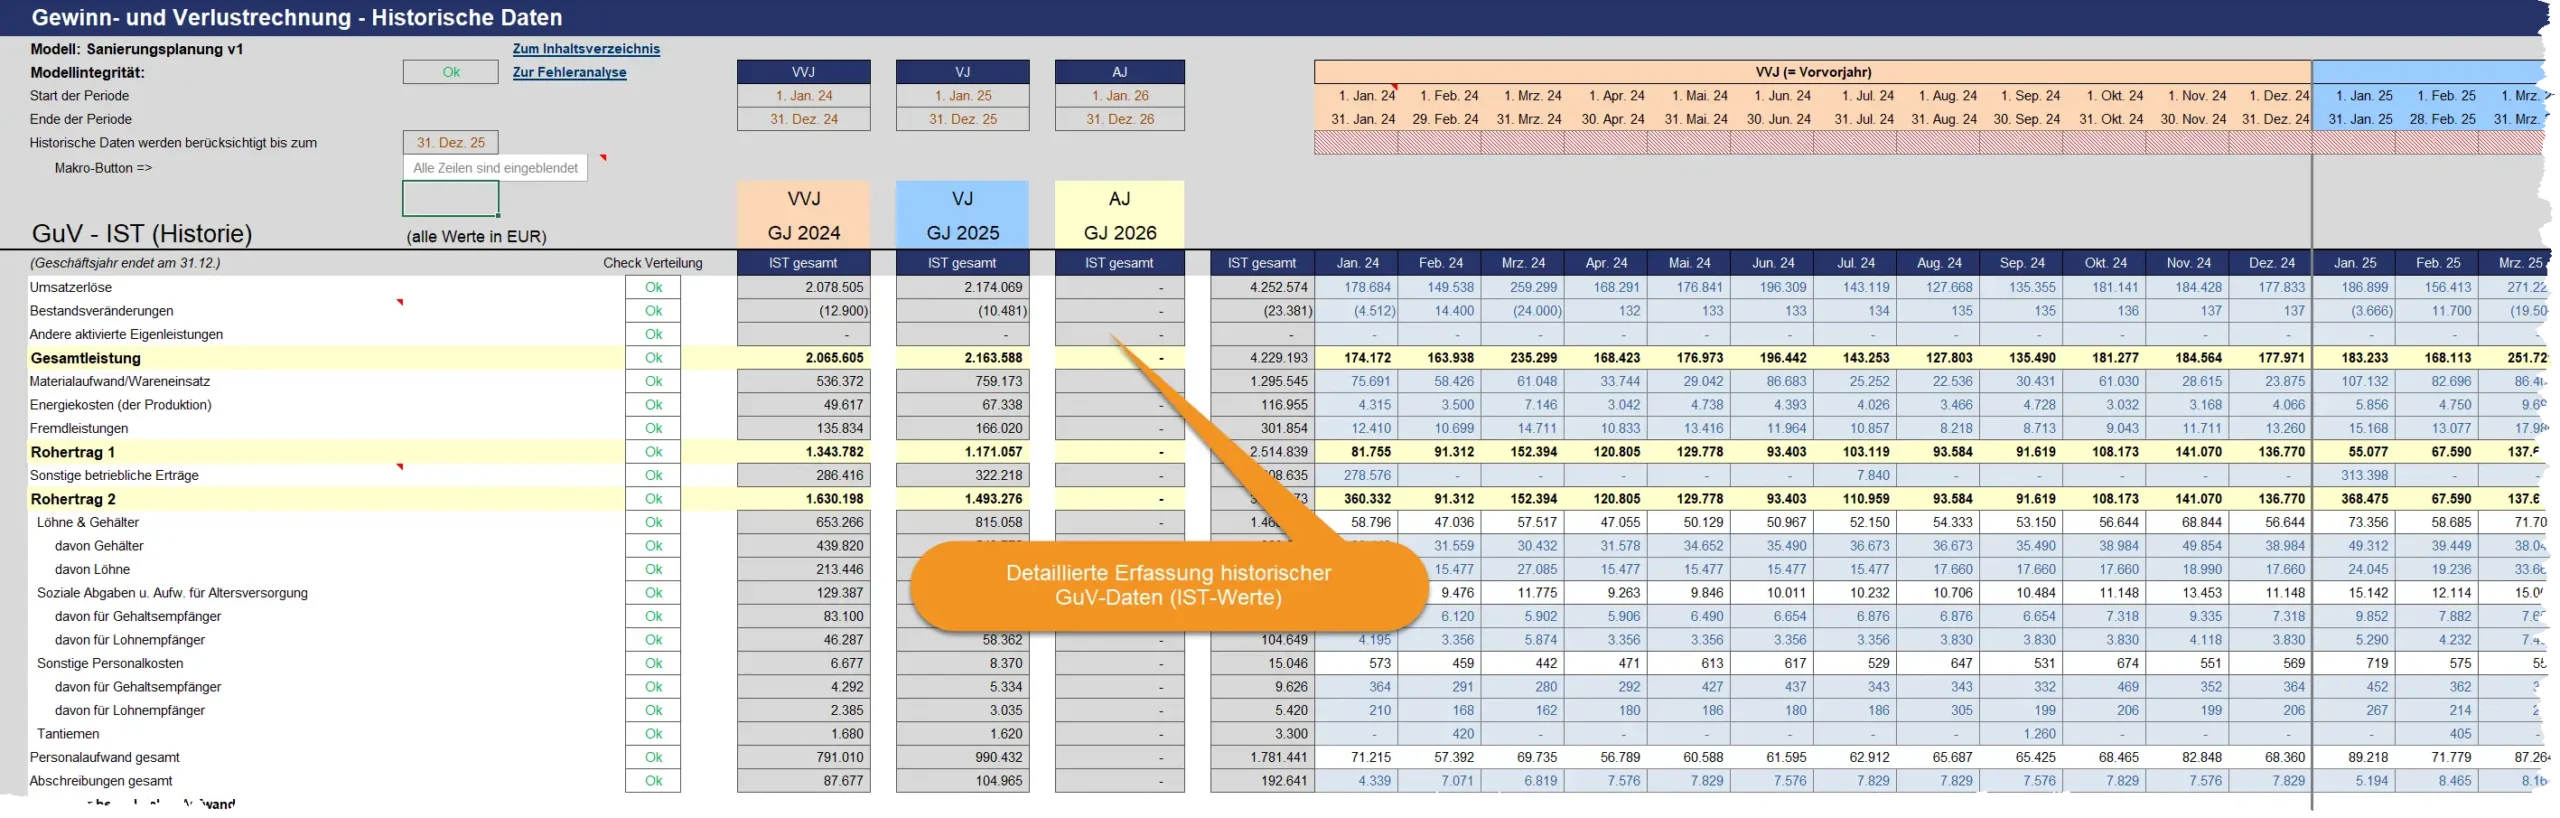Viewport: 2560px width, 818px height.
Task: Click the Makro-Button cell with green border
Action: [x=450, y=199]
